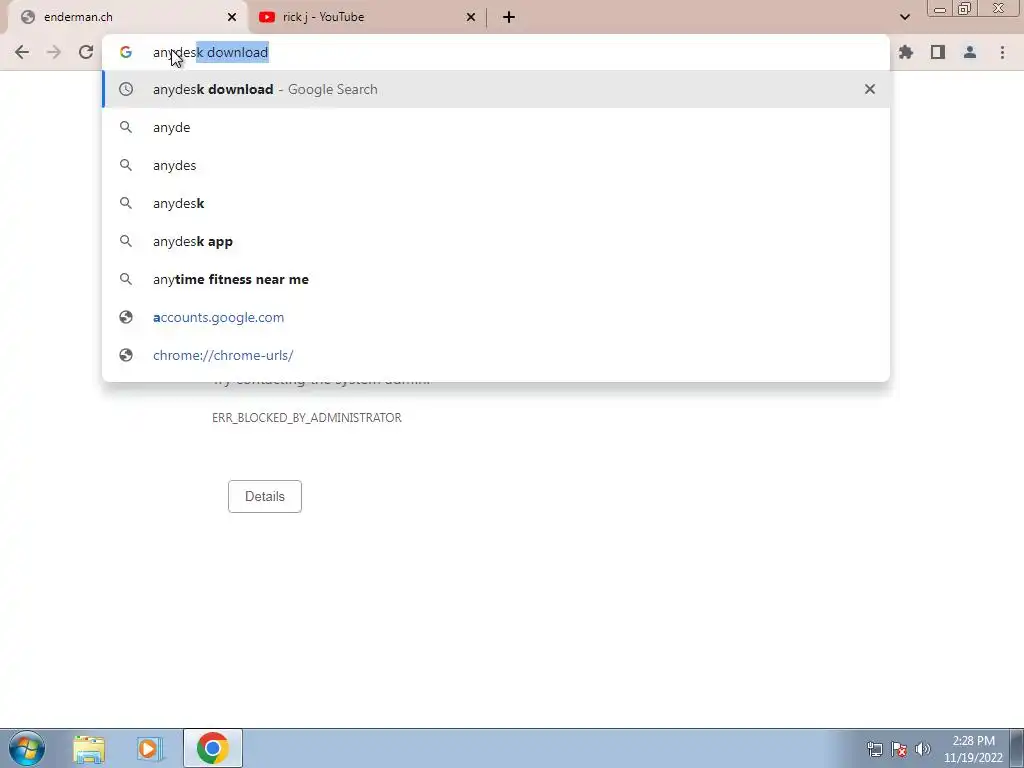The width and height of the screenshot is (1024, 768).
Task: Go back using the browser back arrow
Action: point(22,52)
